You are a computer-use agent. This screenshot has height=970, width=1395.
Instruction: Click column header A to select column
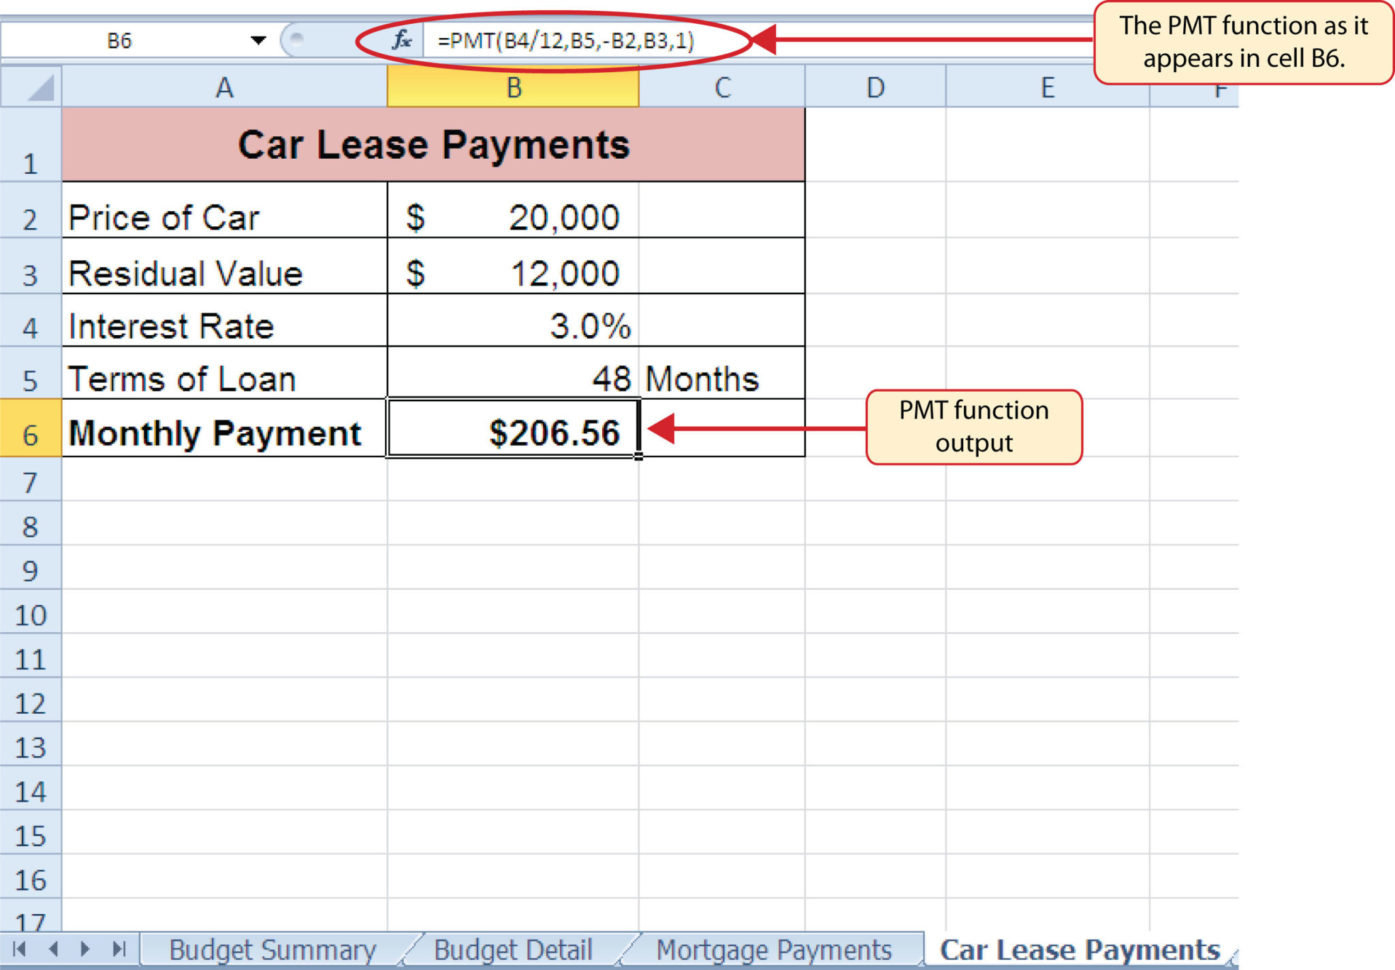(225, 87)
